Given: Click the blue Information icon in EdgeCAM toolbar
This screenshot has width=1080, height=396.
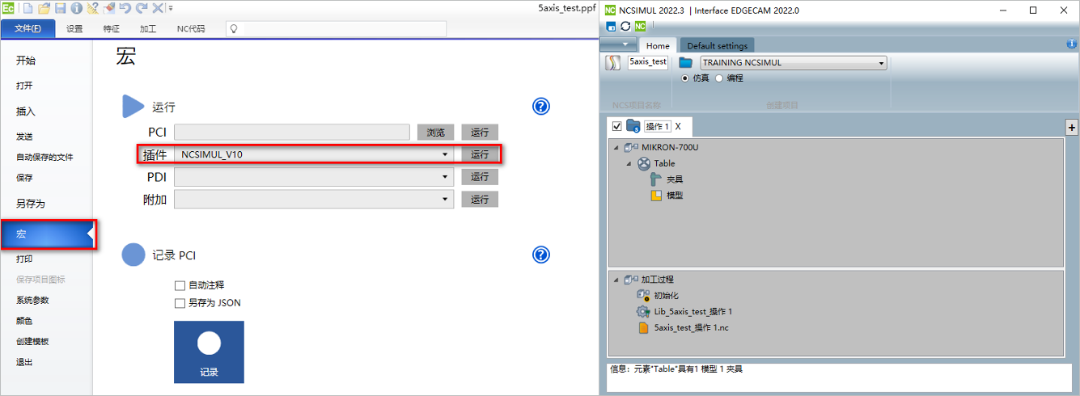Looking at the screenshot, I should tap(76, 8).
